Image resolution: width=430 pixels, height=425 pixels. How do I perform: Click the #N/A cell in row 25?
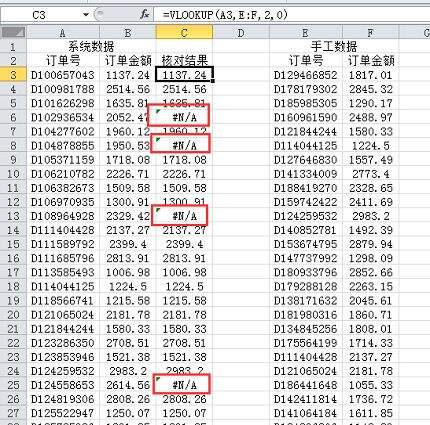[184, 385]
